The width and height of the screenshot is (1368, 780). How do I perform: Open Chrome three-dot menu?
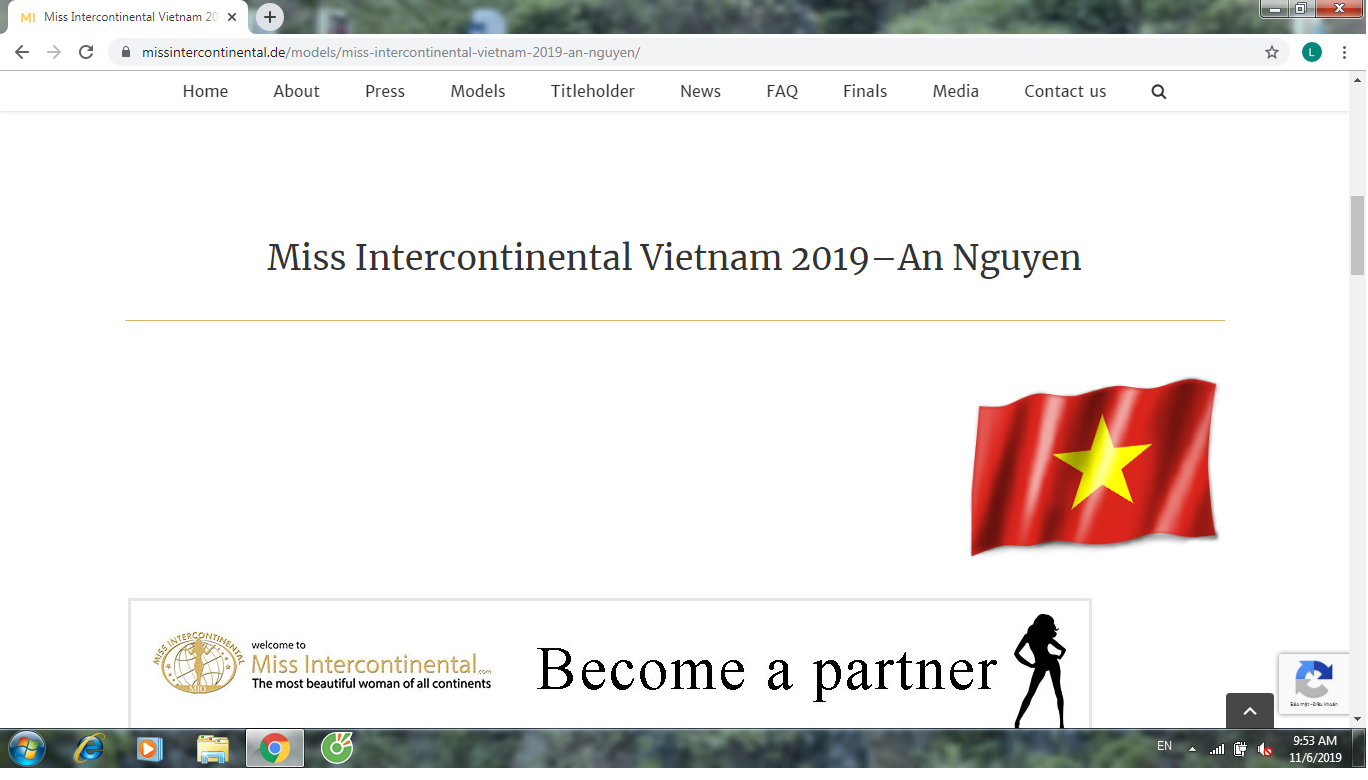click(1345, 52)
